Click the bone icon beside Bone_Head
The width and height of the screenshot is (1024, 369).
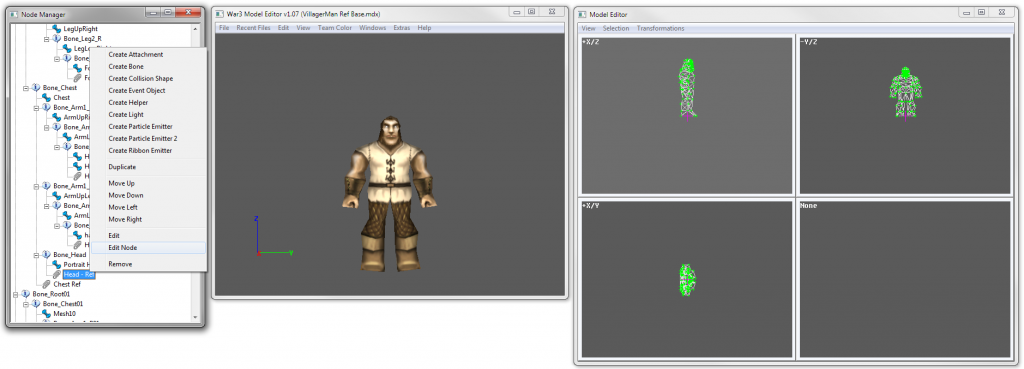point(46,254)
